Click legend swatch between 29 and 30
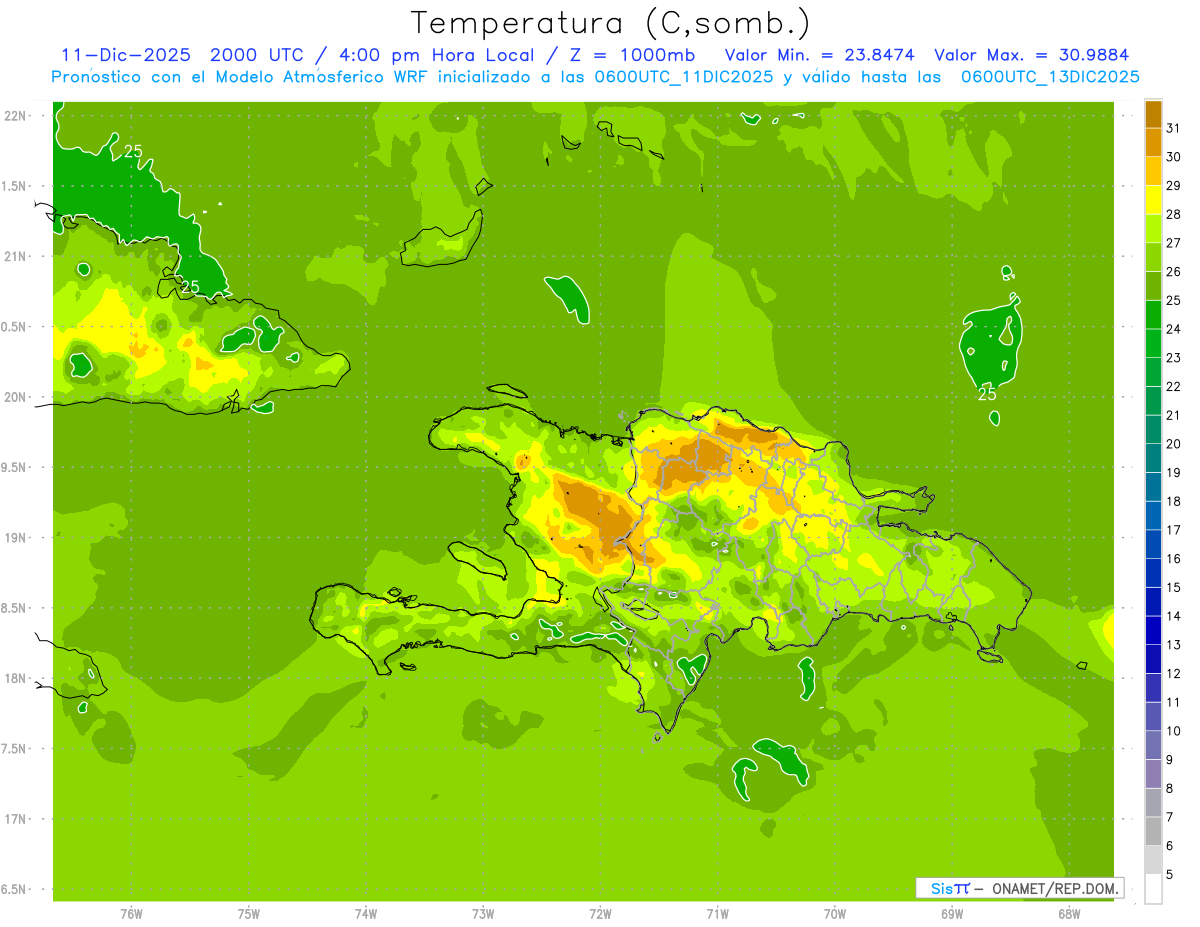1200x927 pixels. (x=1153, y=171)
